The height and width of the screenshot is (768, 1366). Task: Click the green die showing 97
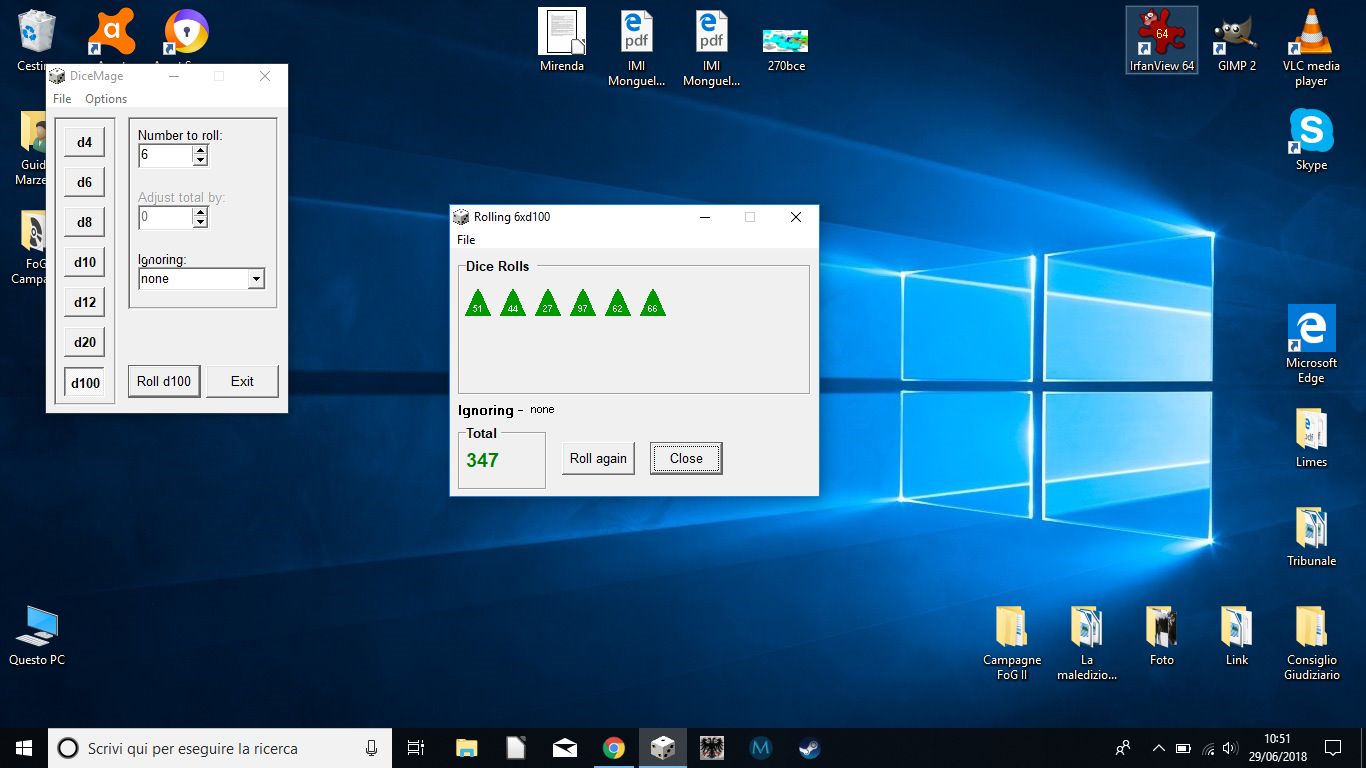(582, 303)
